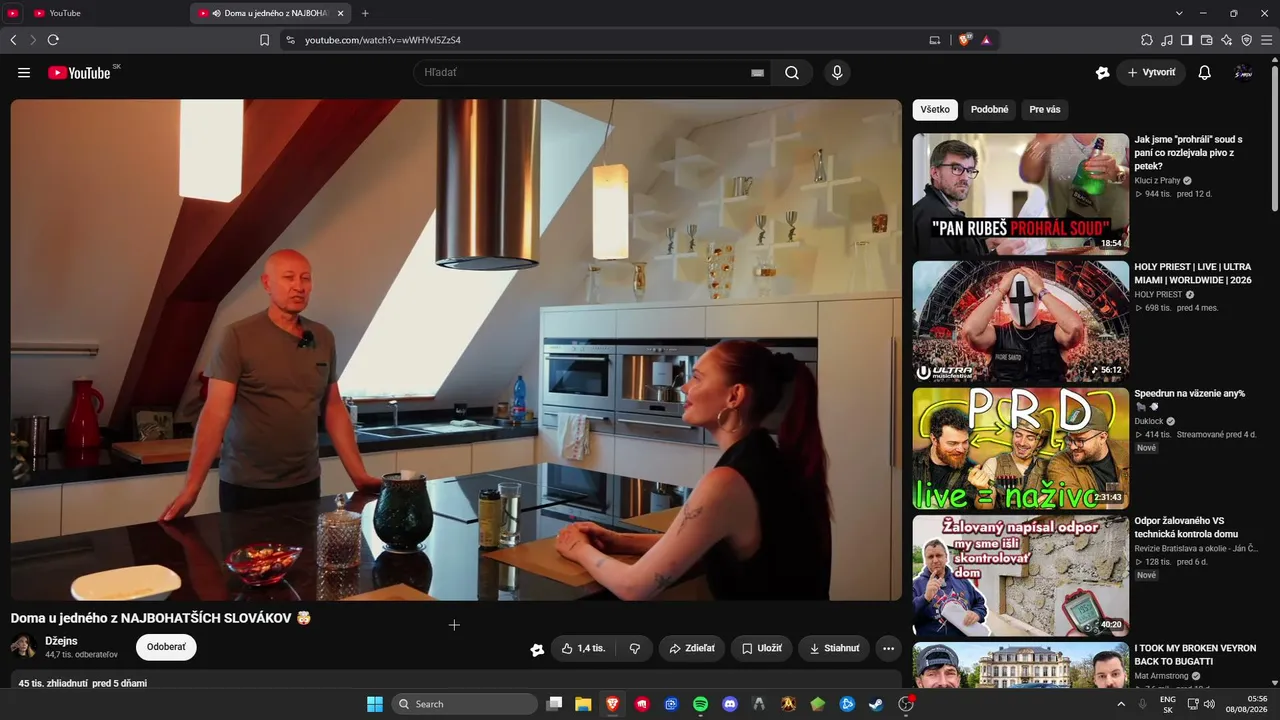
Task: Click the Ask sparkle icon beside the like button
Action: click(x=537, y=649)
